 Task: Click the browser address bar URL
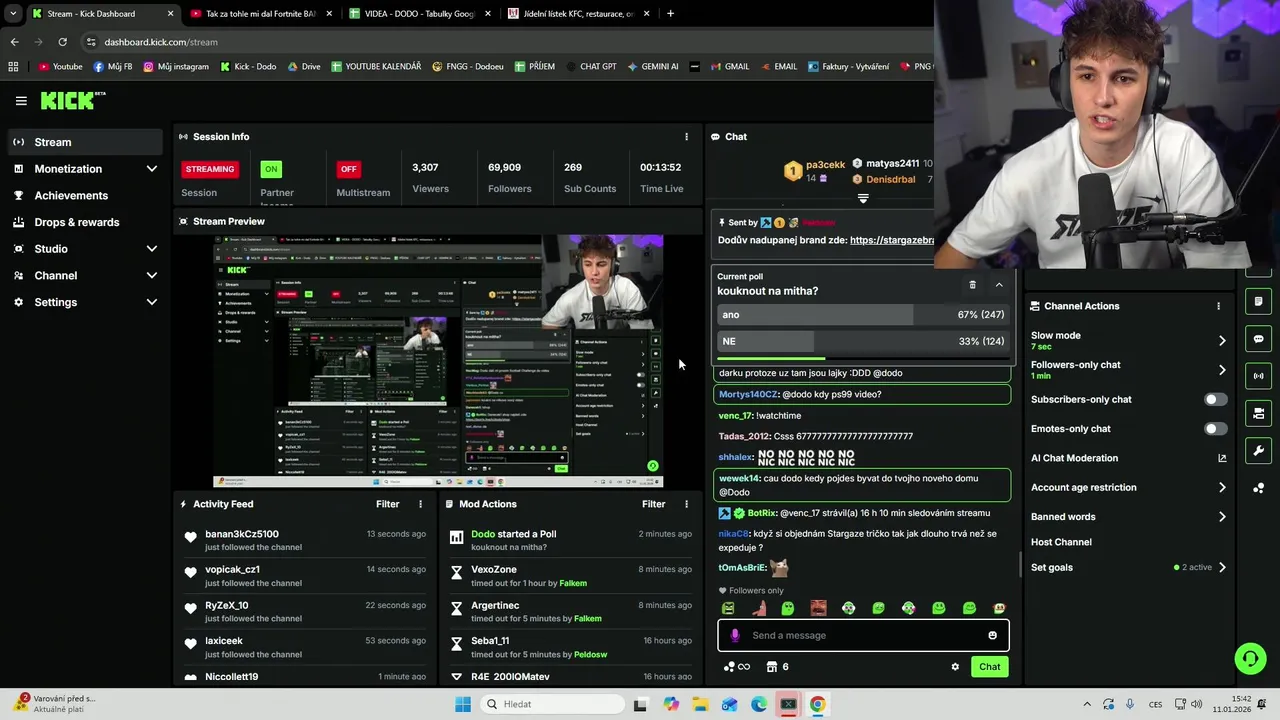coord(161,42)
